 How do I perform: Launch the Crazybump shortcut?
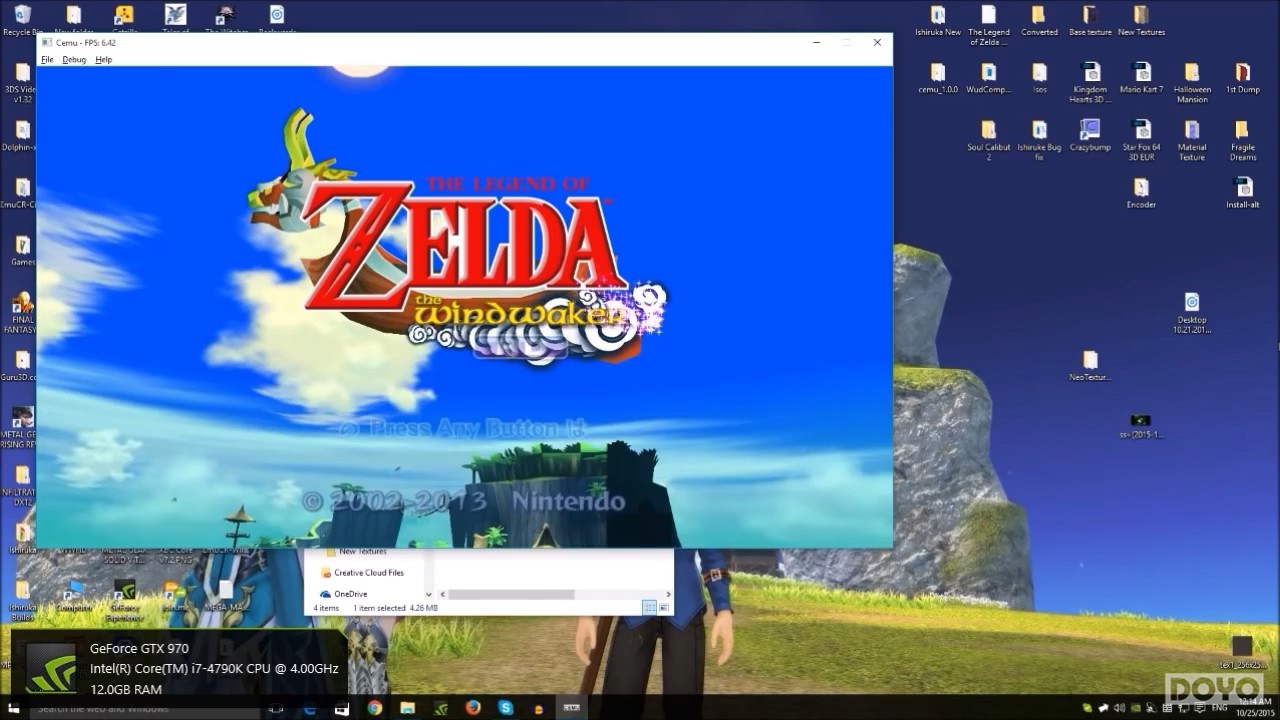[x=1090, y=135]
